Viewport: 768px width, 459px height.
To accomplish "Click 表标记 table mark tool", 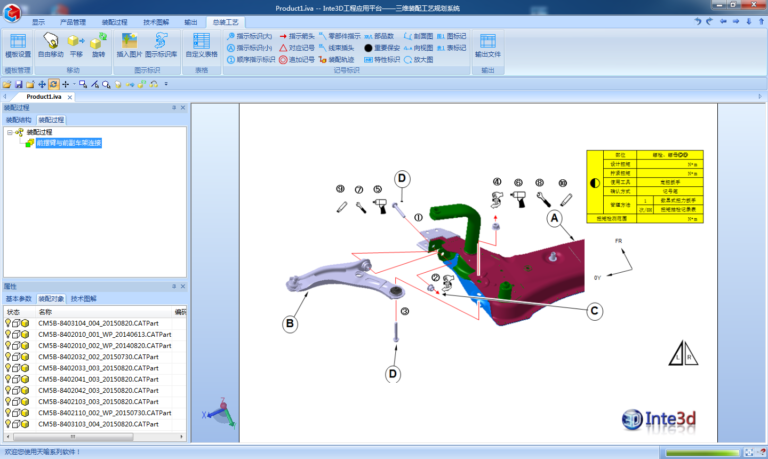I will [451, 48].
